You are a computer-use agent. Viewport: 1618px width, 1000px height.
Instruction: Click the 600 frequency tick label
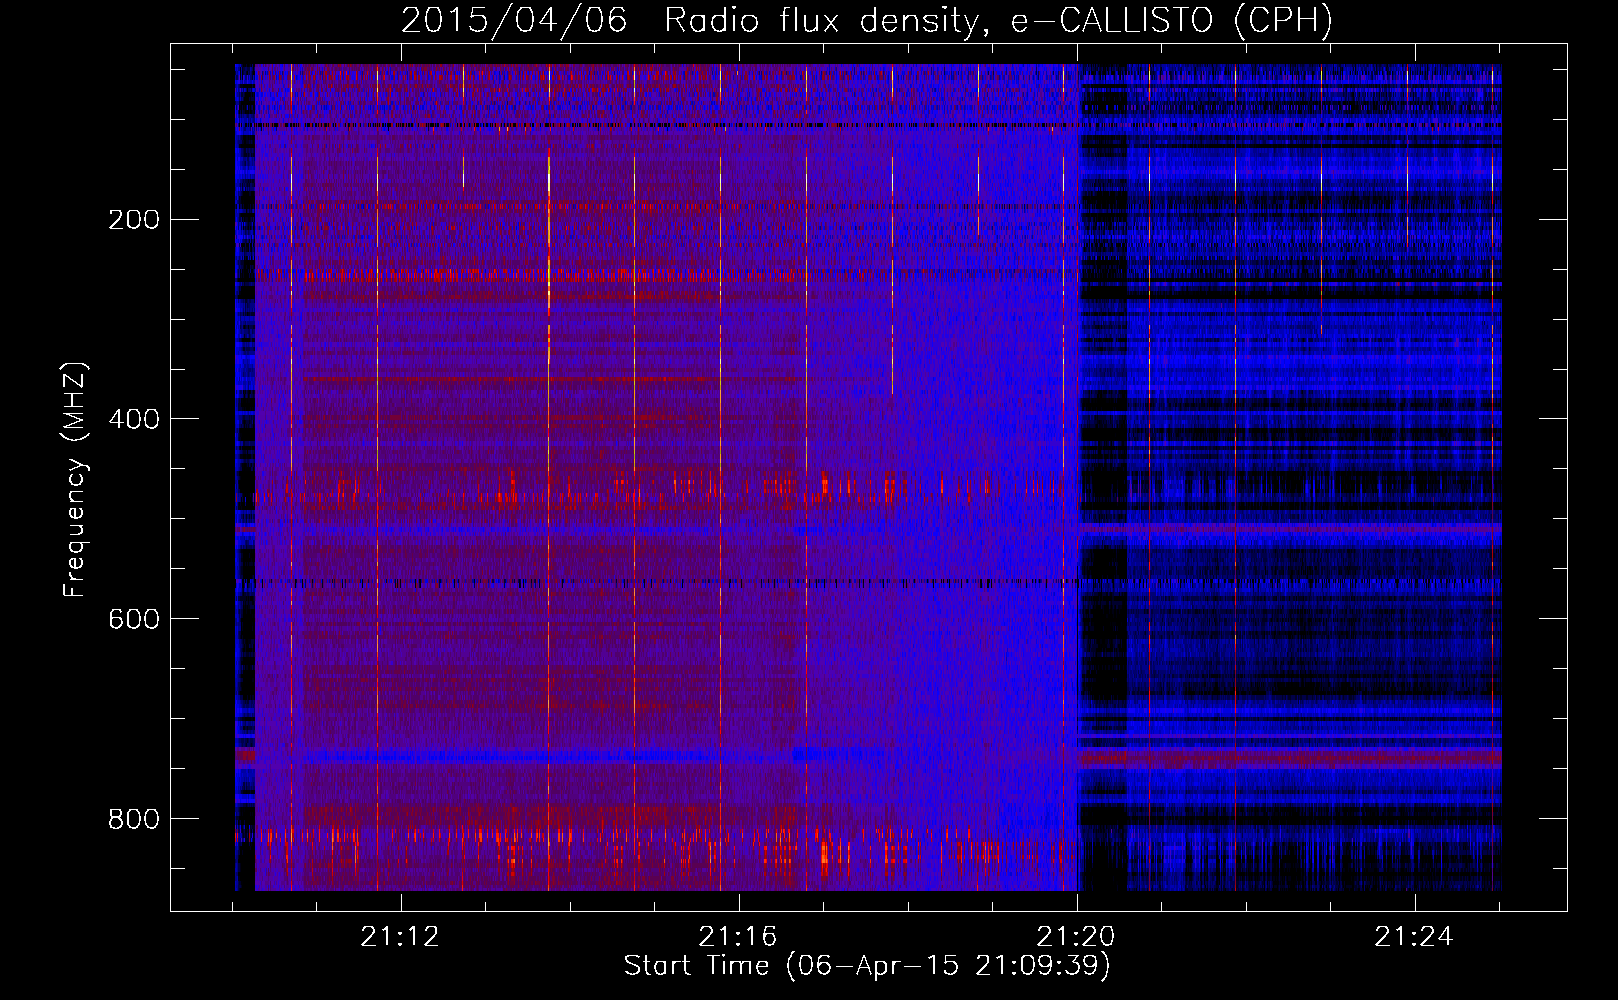pos(134,619)
